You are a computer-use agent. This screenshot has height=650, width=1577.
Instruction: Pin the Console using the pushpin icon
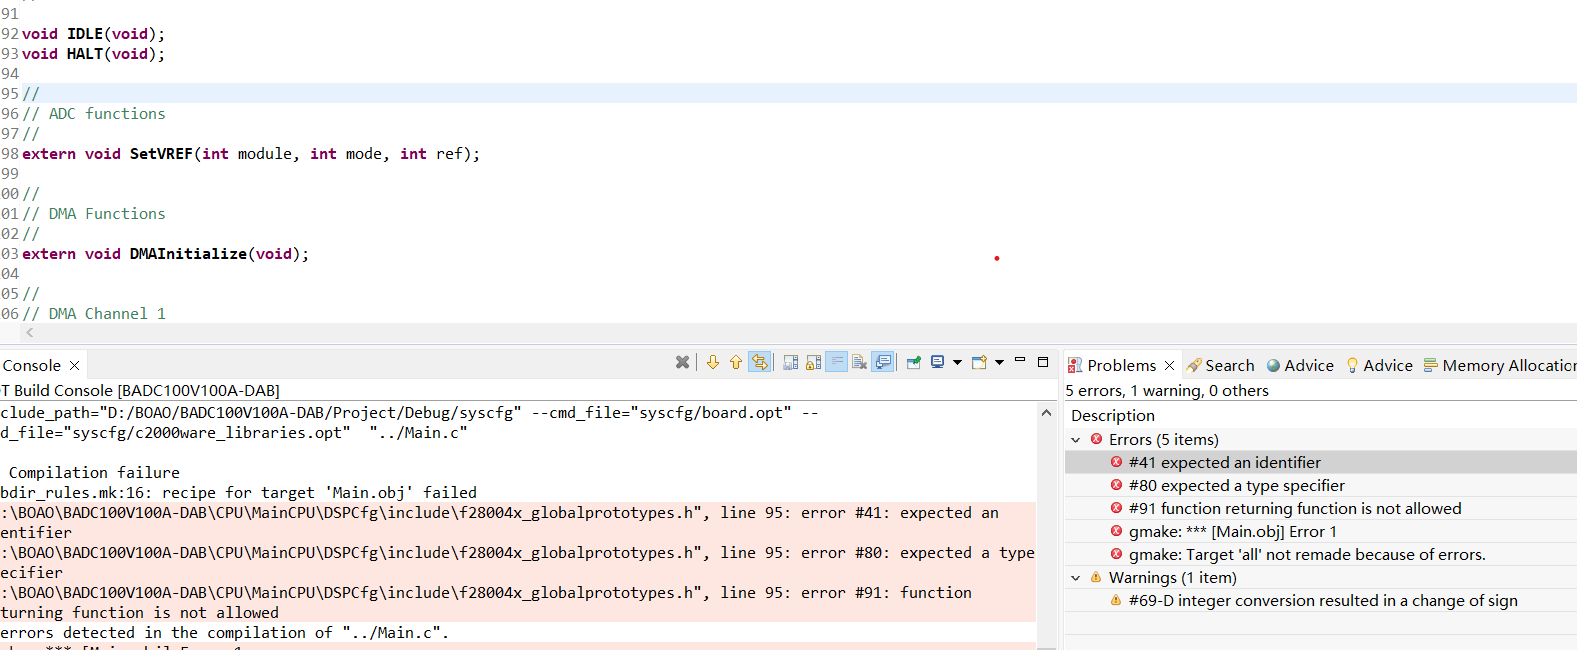pyautogui.click(x=914, y=362)
